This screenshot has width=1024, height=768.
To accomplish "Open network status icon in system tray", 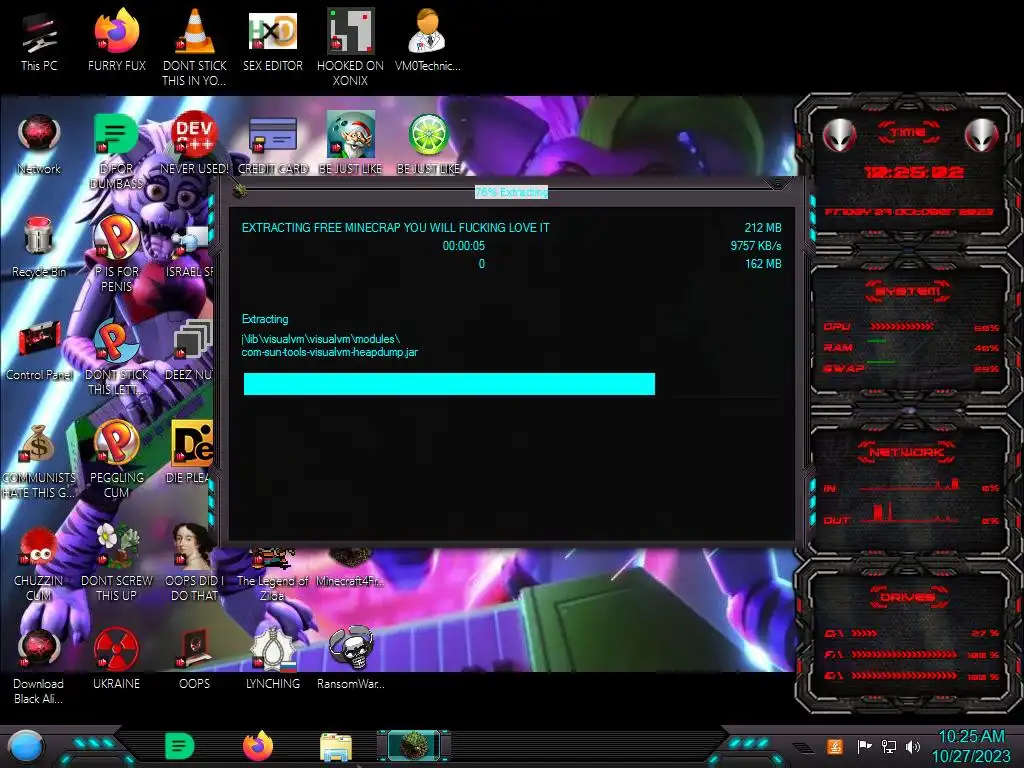I will 889,746.
